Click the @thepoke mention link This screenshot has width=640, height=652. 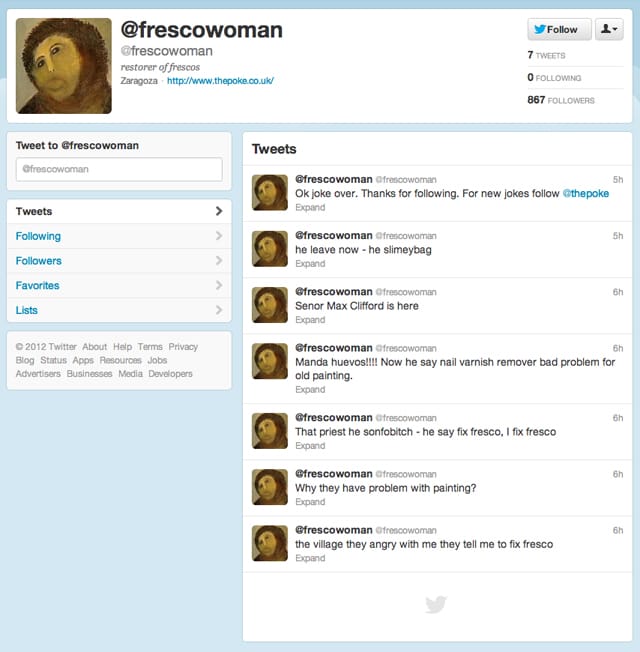tap(586, 193)
